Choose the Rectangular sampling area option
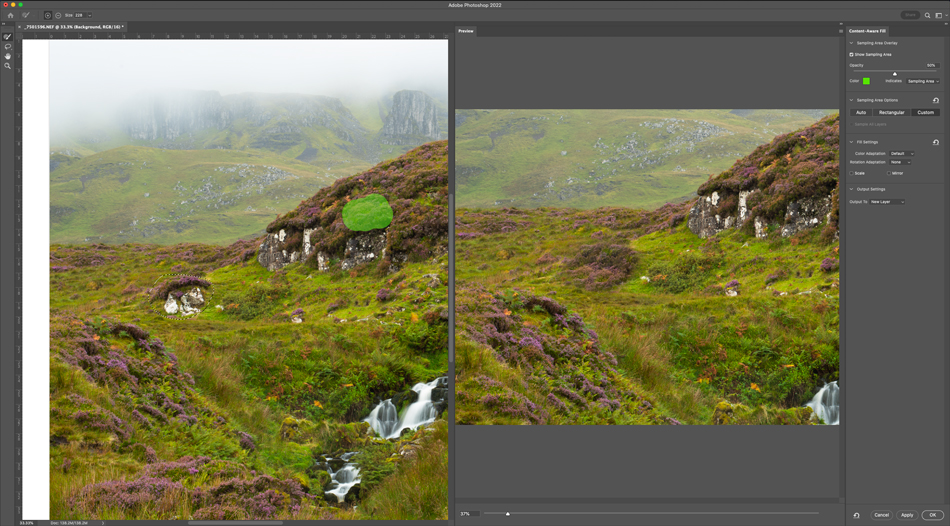Viewport: 950px width, 526px height. click(891, 112)
